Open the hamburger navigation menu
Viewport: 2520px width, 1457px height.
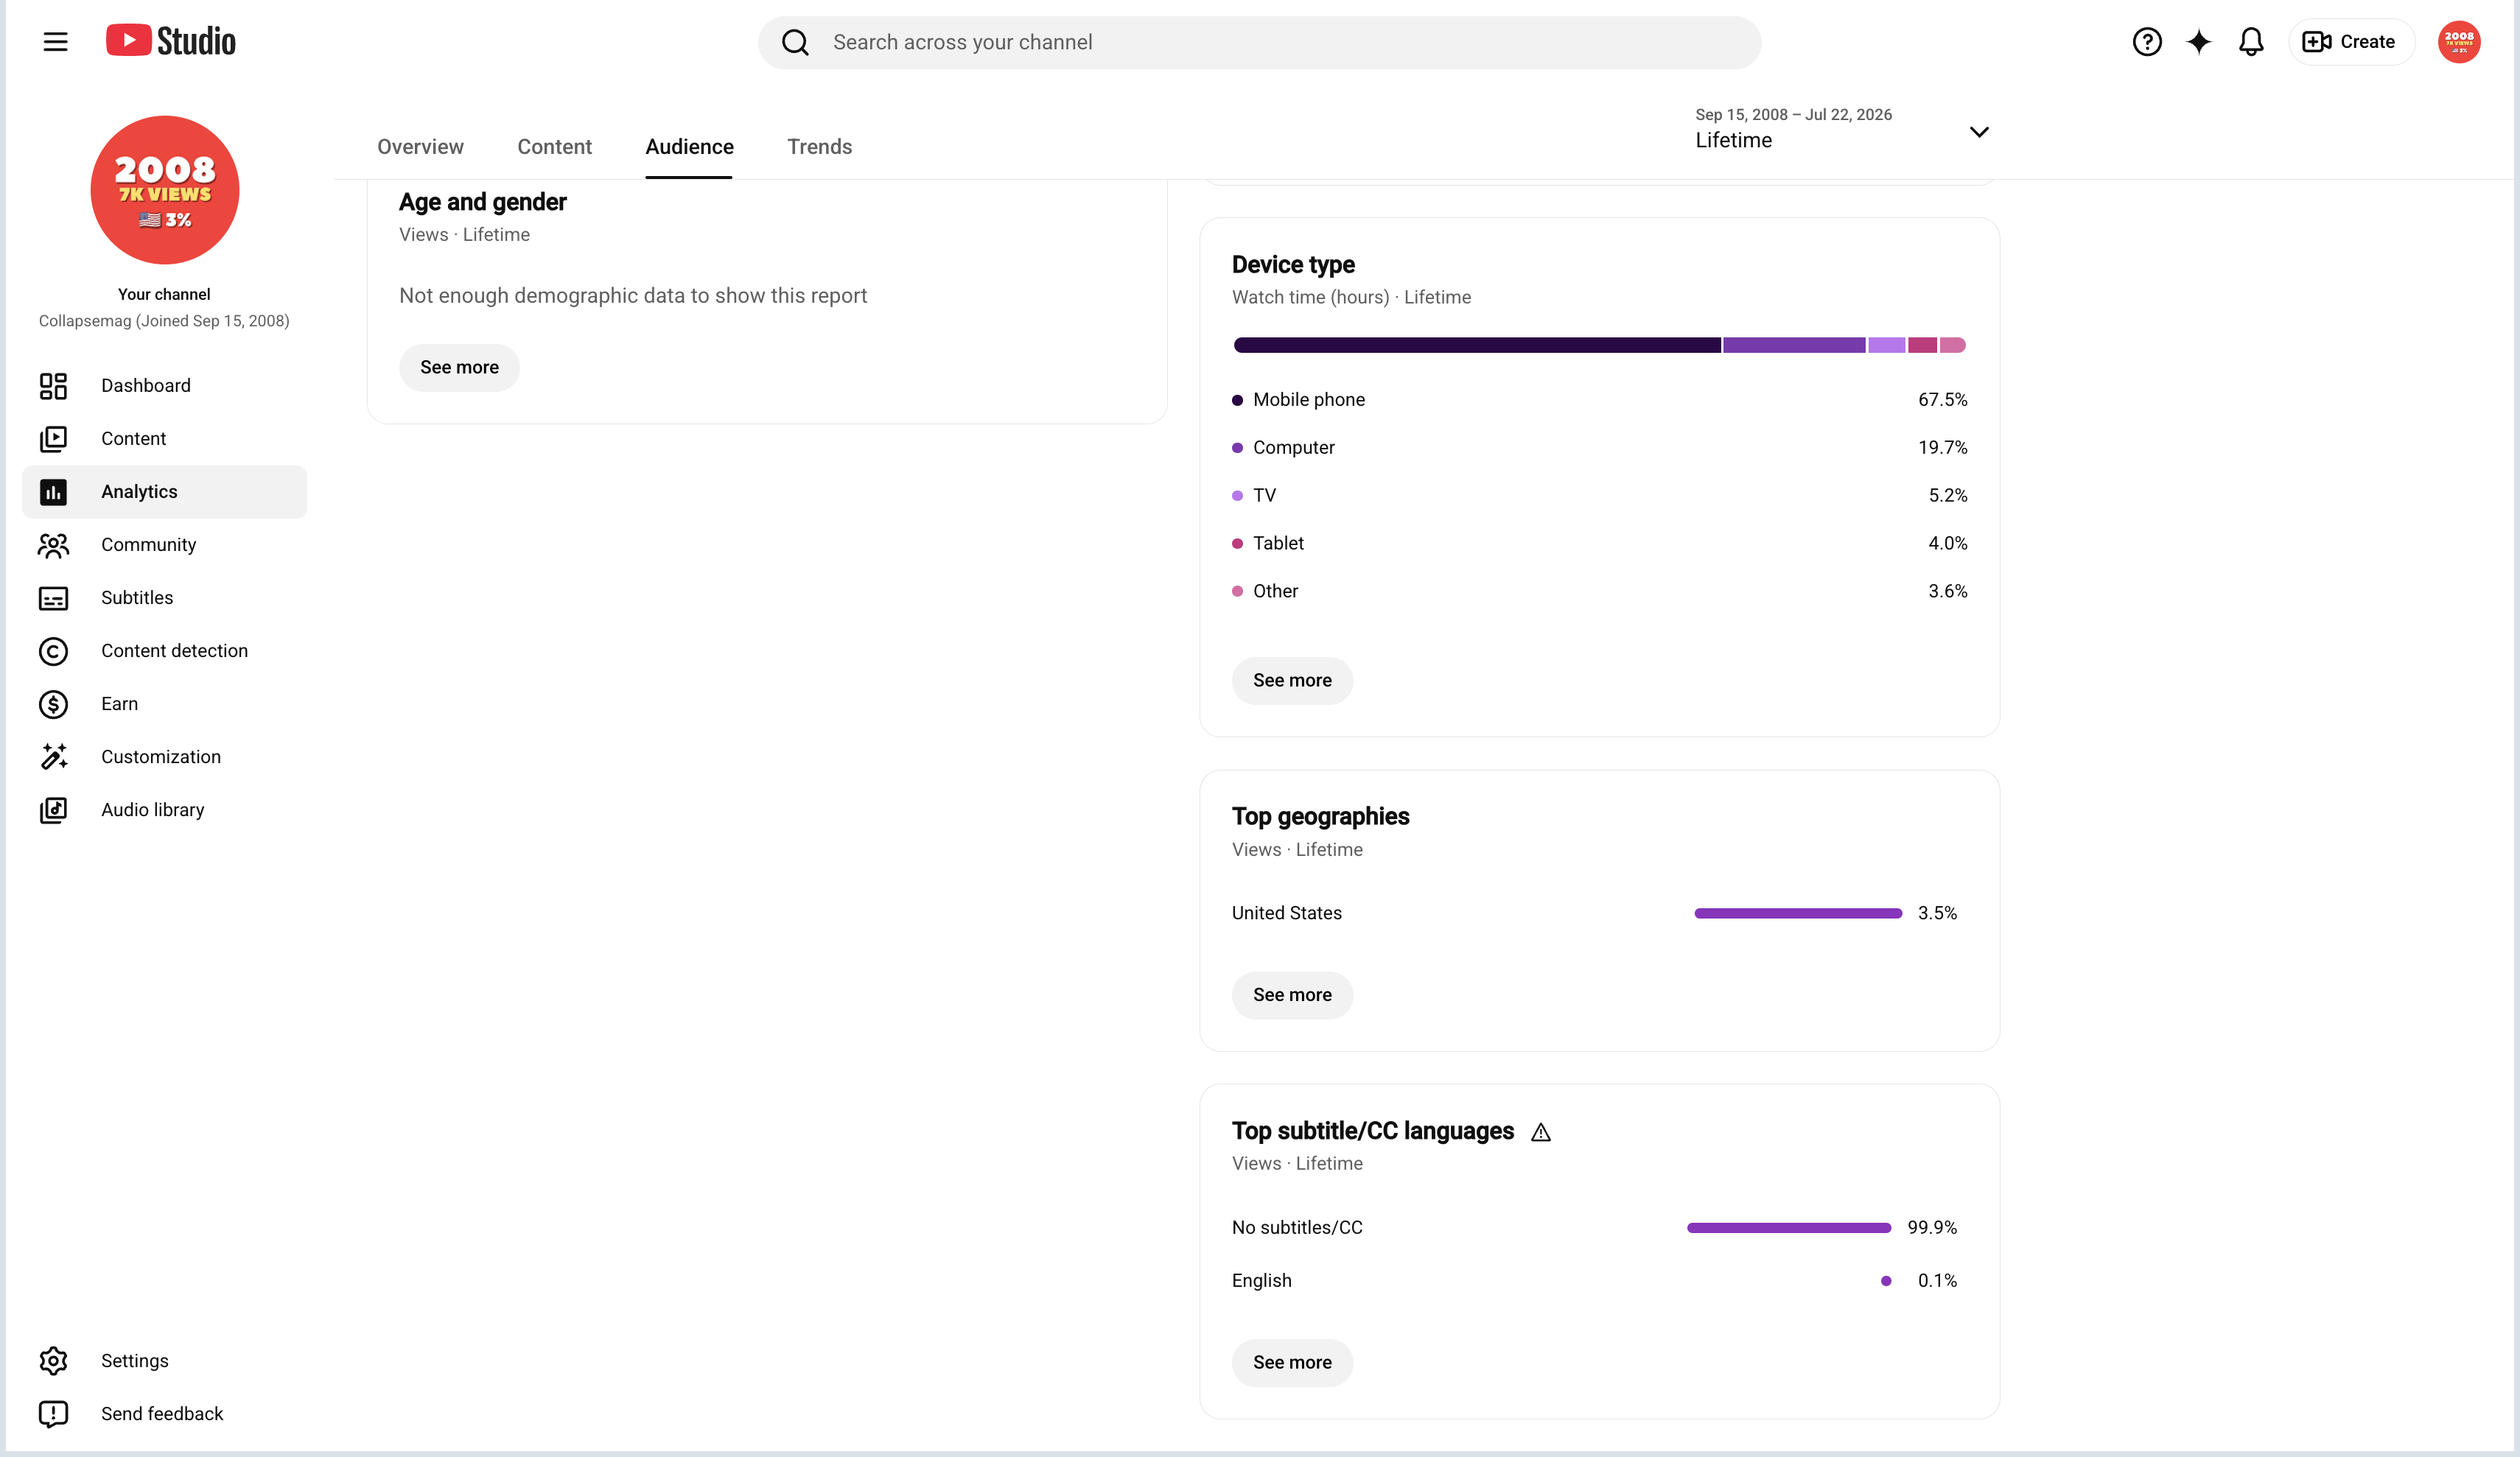click(55, 42)
